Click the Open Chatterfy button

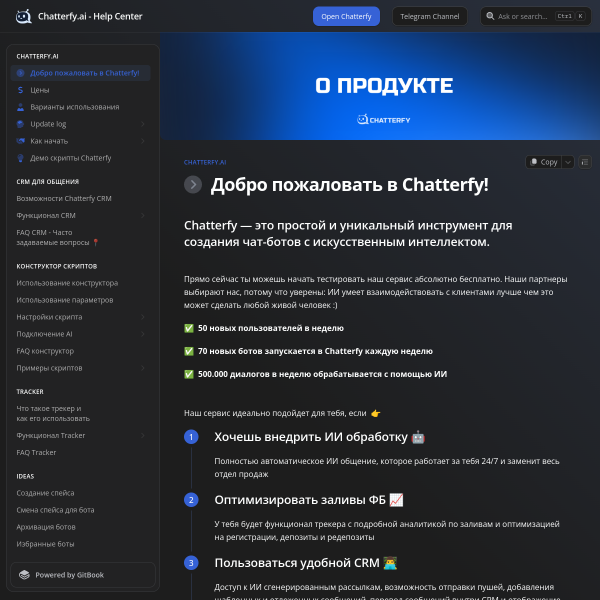tap(346, 16)
